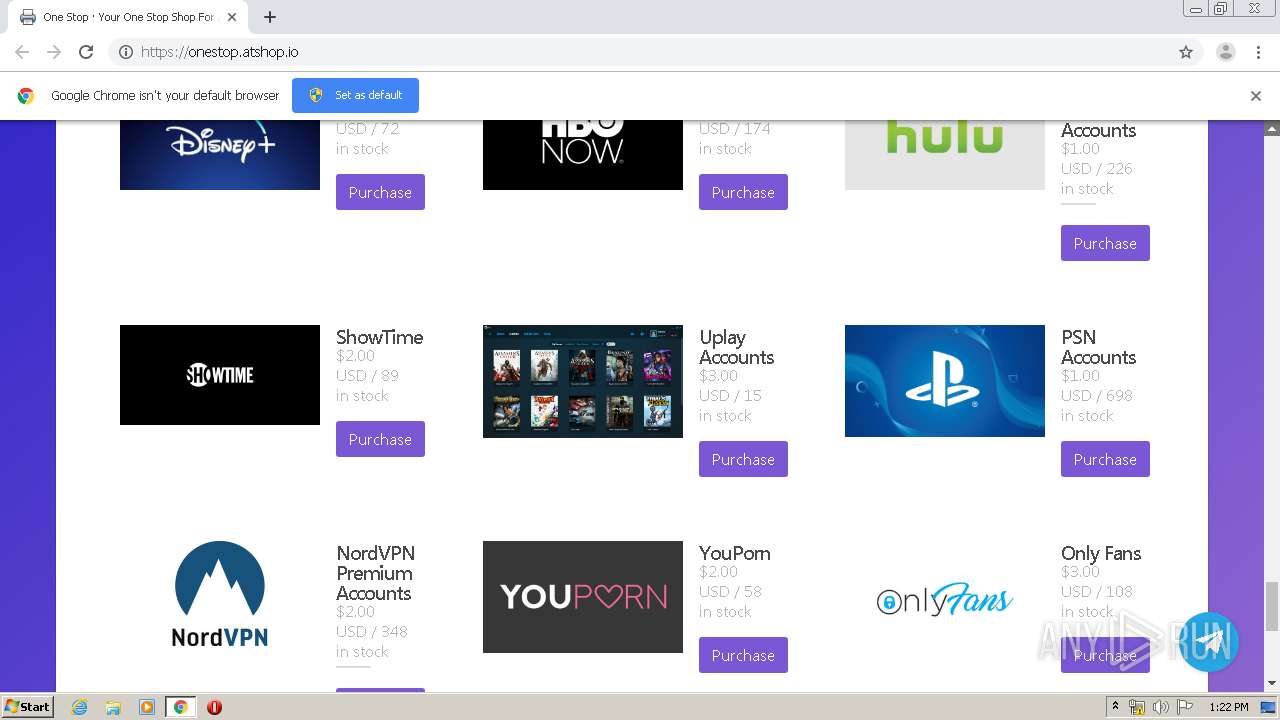Switch to Chrome taskbar icon

[180, 707]
